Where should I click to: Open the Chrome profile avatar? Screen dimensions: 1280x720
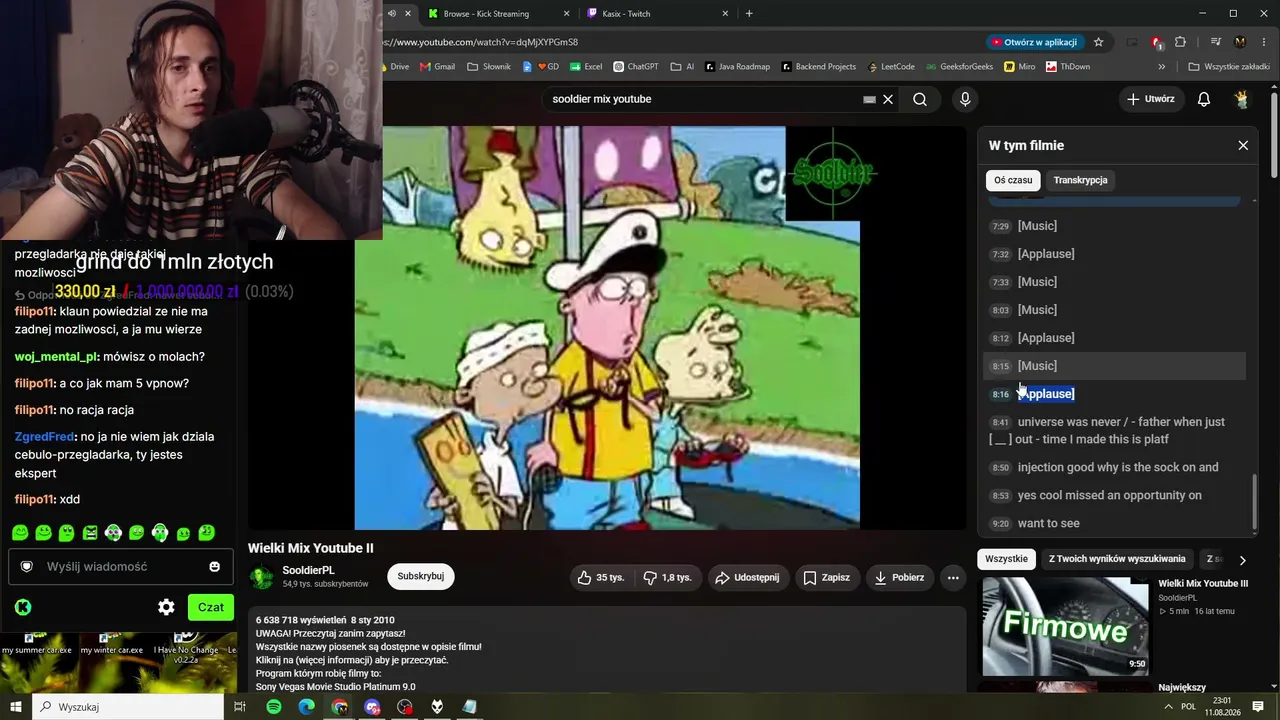[x=1240, y=42]
